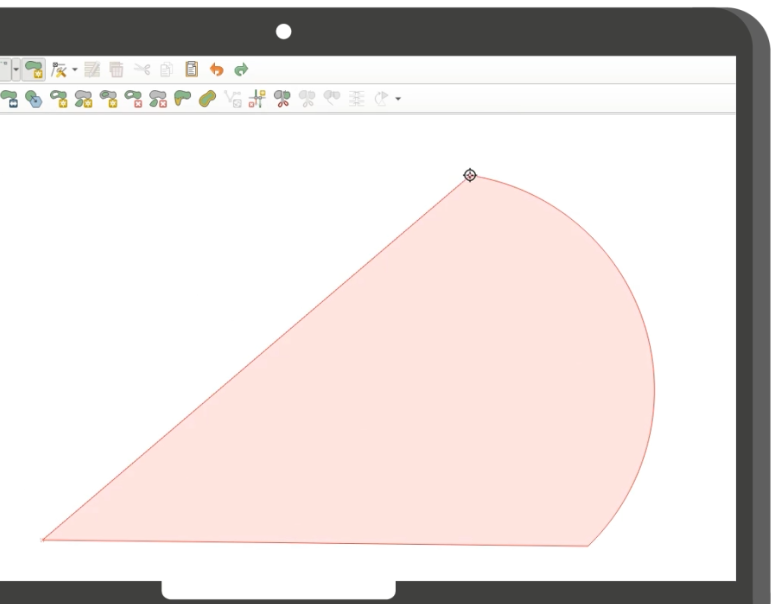Click the Paste Features clipboard icon

coord(191,69)
